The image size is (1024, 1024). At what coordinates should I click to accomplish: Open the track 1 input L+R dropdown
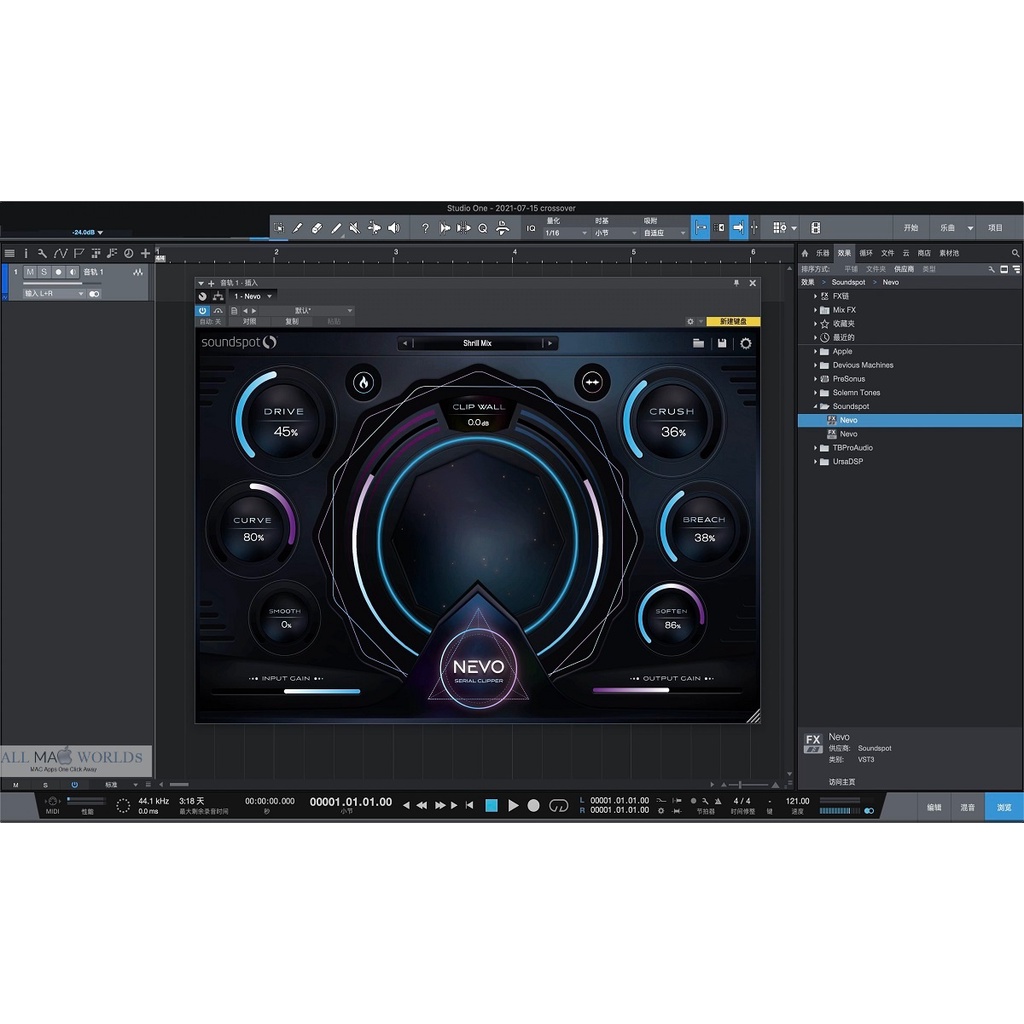pyautogui.click(x=54, y=294)
